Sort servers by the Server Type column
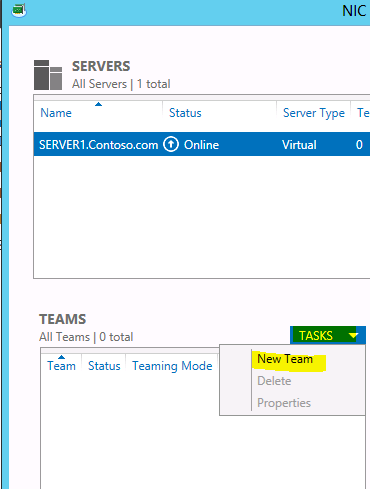Screen dimensions: 370x489 314,113
